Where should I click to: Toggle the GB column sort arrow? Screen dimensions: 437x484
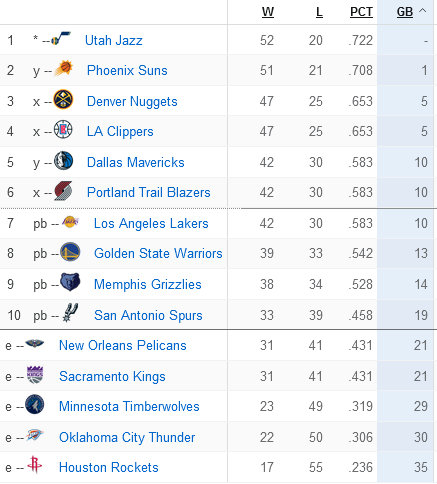[423, 11]
